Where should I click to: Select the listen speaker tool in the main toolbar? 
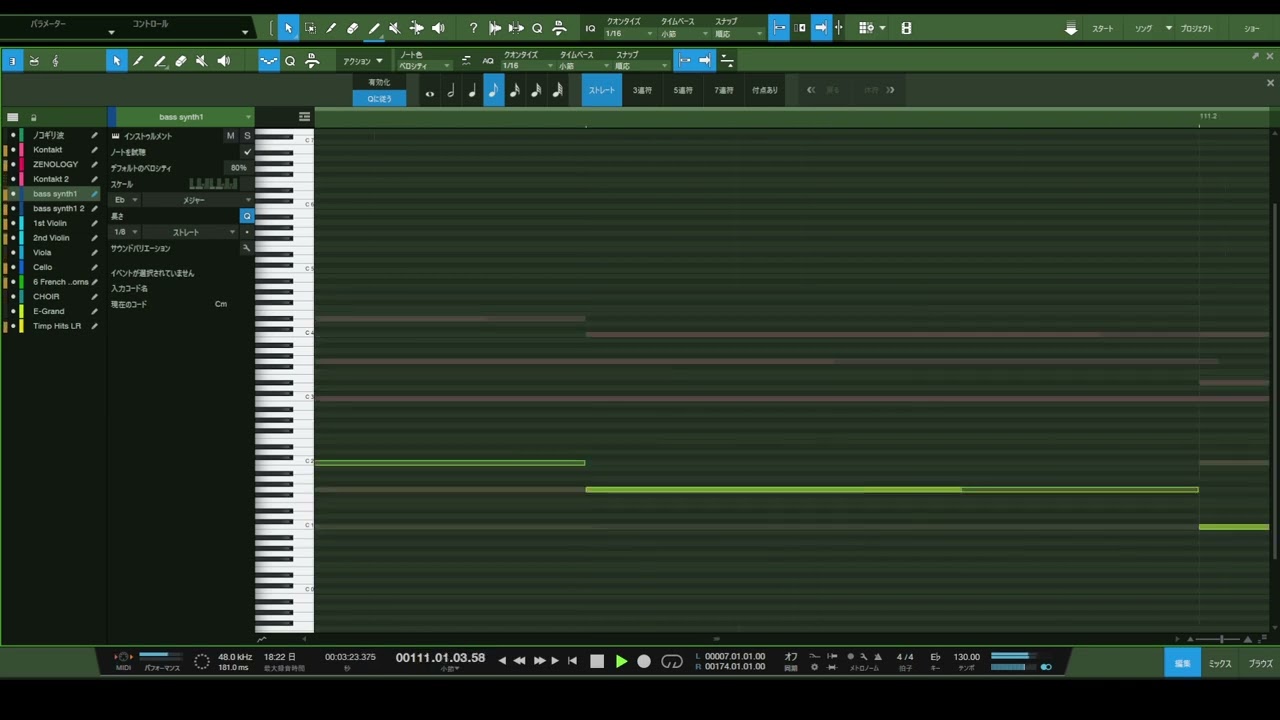[438, 28]
